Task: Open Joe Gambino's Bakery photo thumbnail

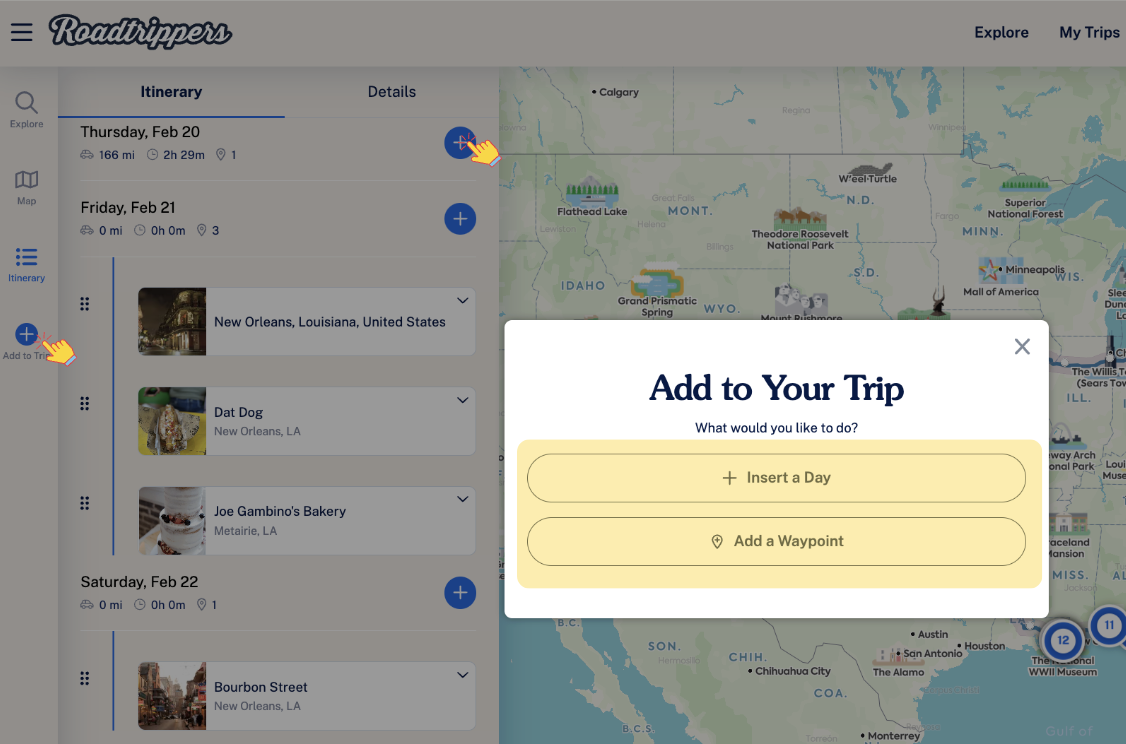Action: (172, 521)
